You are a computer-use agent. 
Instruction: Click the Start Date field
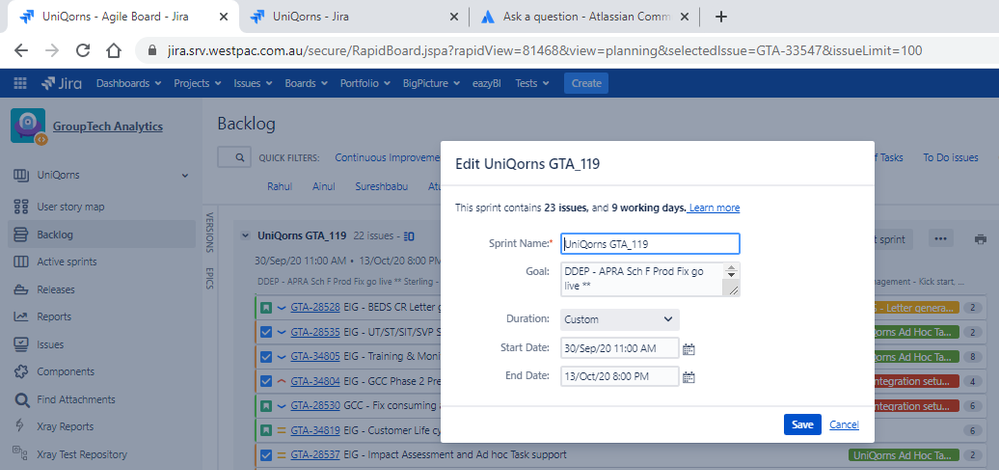click(619, 348)
